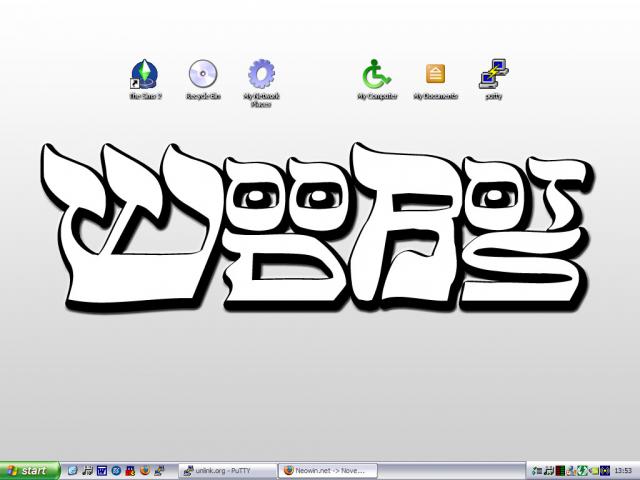Launch Internet Explorer from Quick Launch
This screenshot has height=480, width=640.
pos(72,471)
